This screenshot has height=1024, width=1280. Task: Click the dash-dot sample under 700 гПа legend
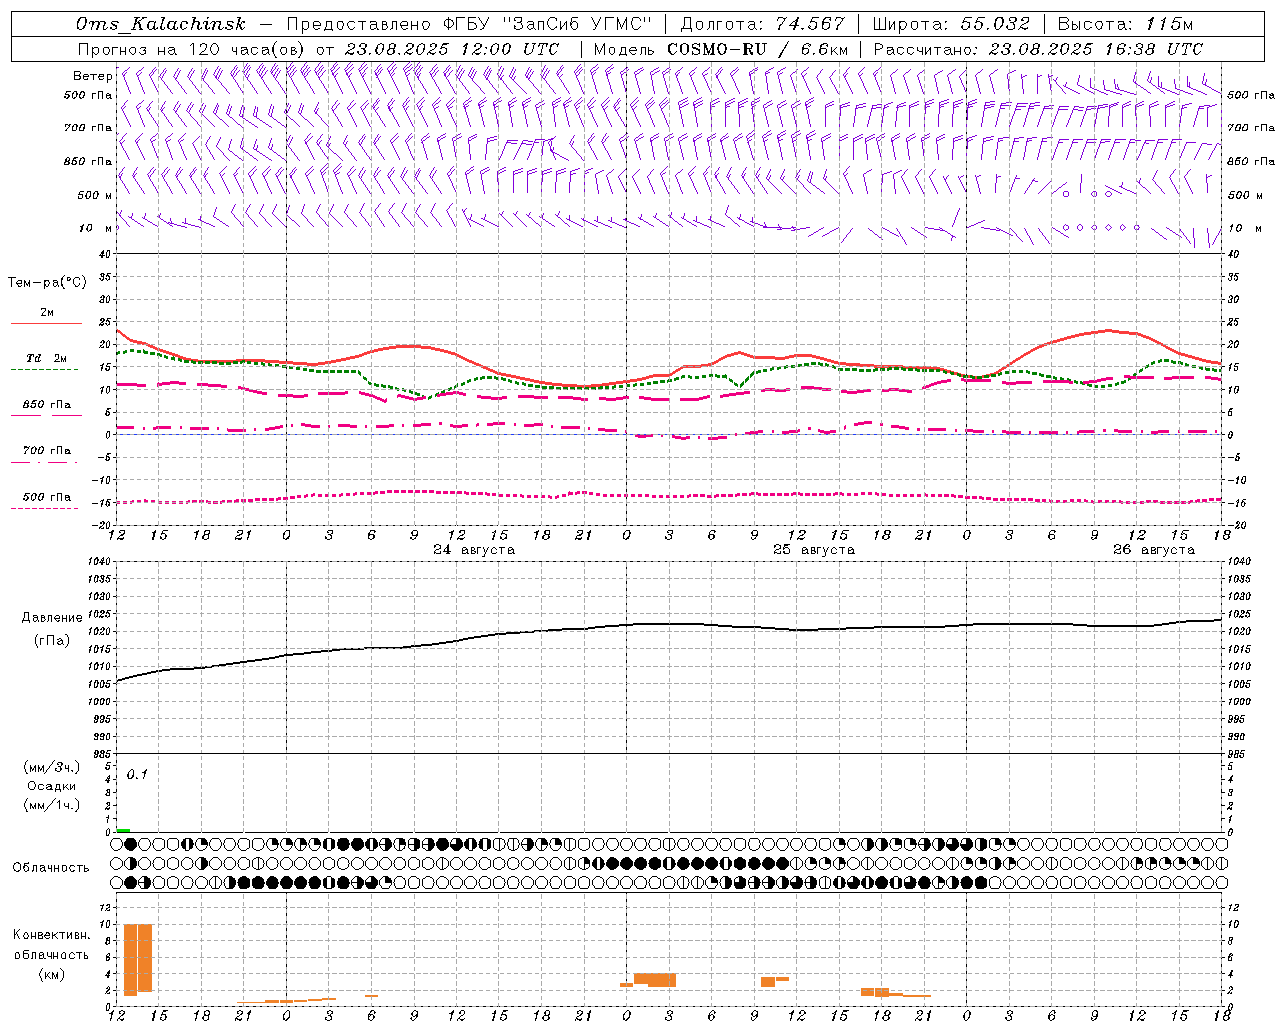coord(47,462)
